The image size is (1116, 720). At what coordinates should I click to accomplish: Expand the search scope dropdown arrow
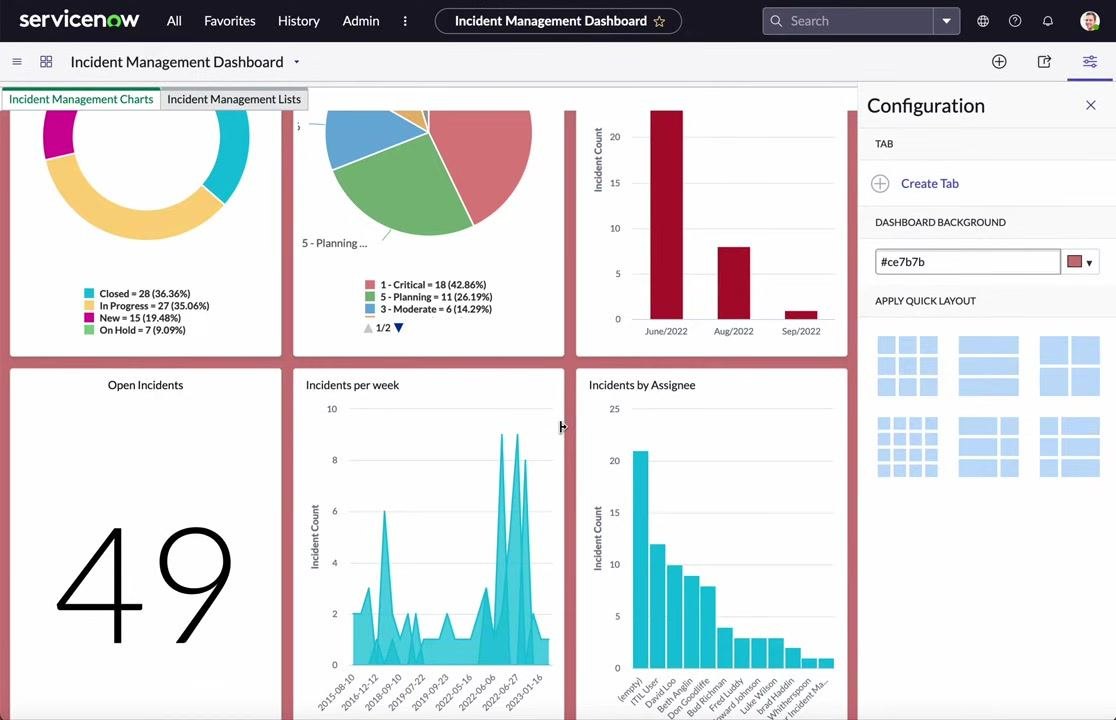coord(947,21)
